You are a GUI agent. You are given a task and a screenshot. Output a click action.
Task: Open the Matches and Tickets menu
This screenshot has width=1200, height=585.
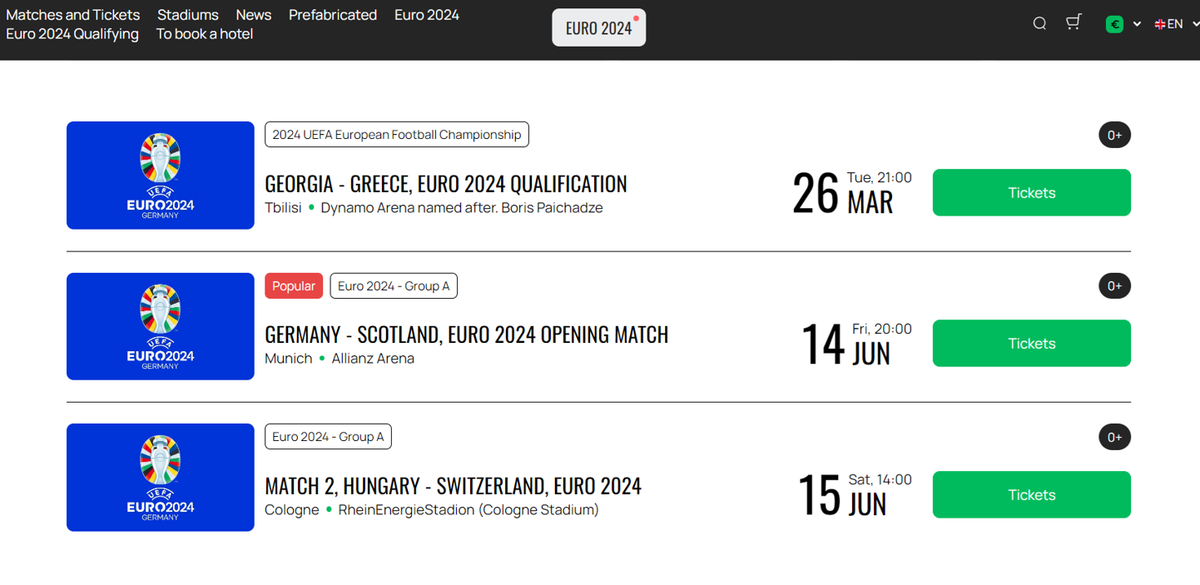pos(73,15)
